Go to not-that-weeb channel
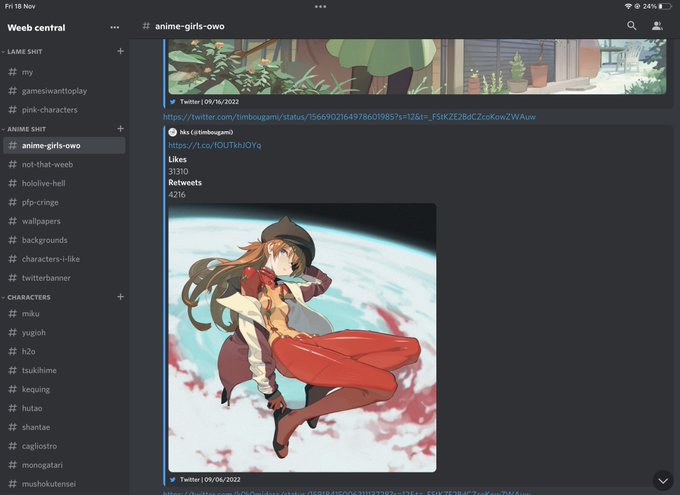 click(x=64, y=164)
